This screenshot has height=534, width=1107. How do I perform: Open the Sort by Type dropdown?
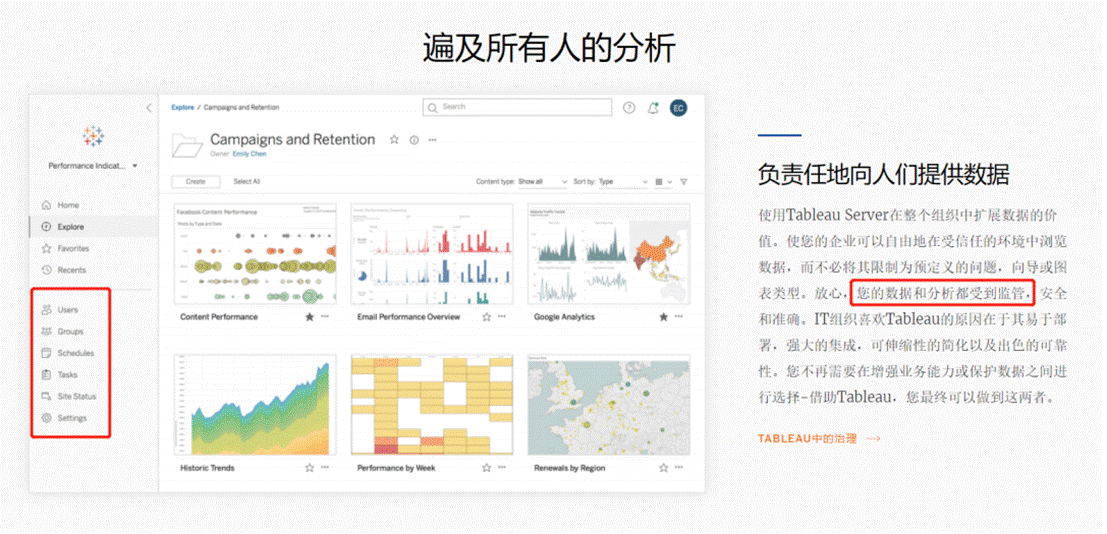623,182
